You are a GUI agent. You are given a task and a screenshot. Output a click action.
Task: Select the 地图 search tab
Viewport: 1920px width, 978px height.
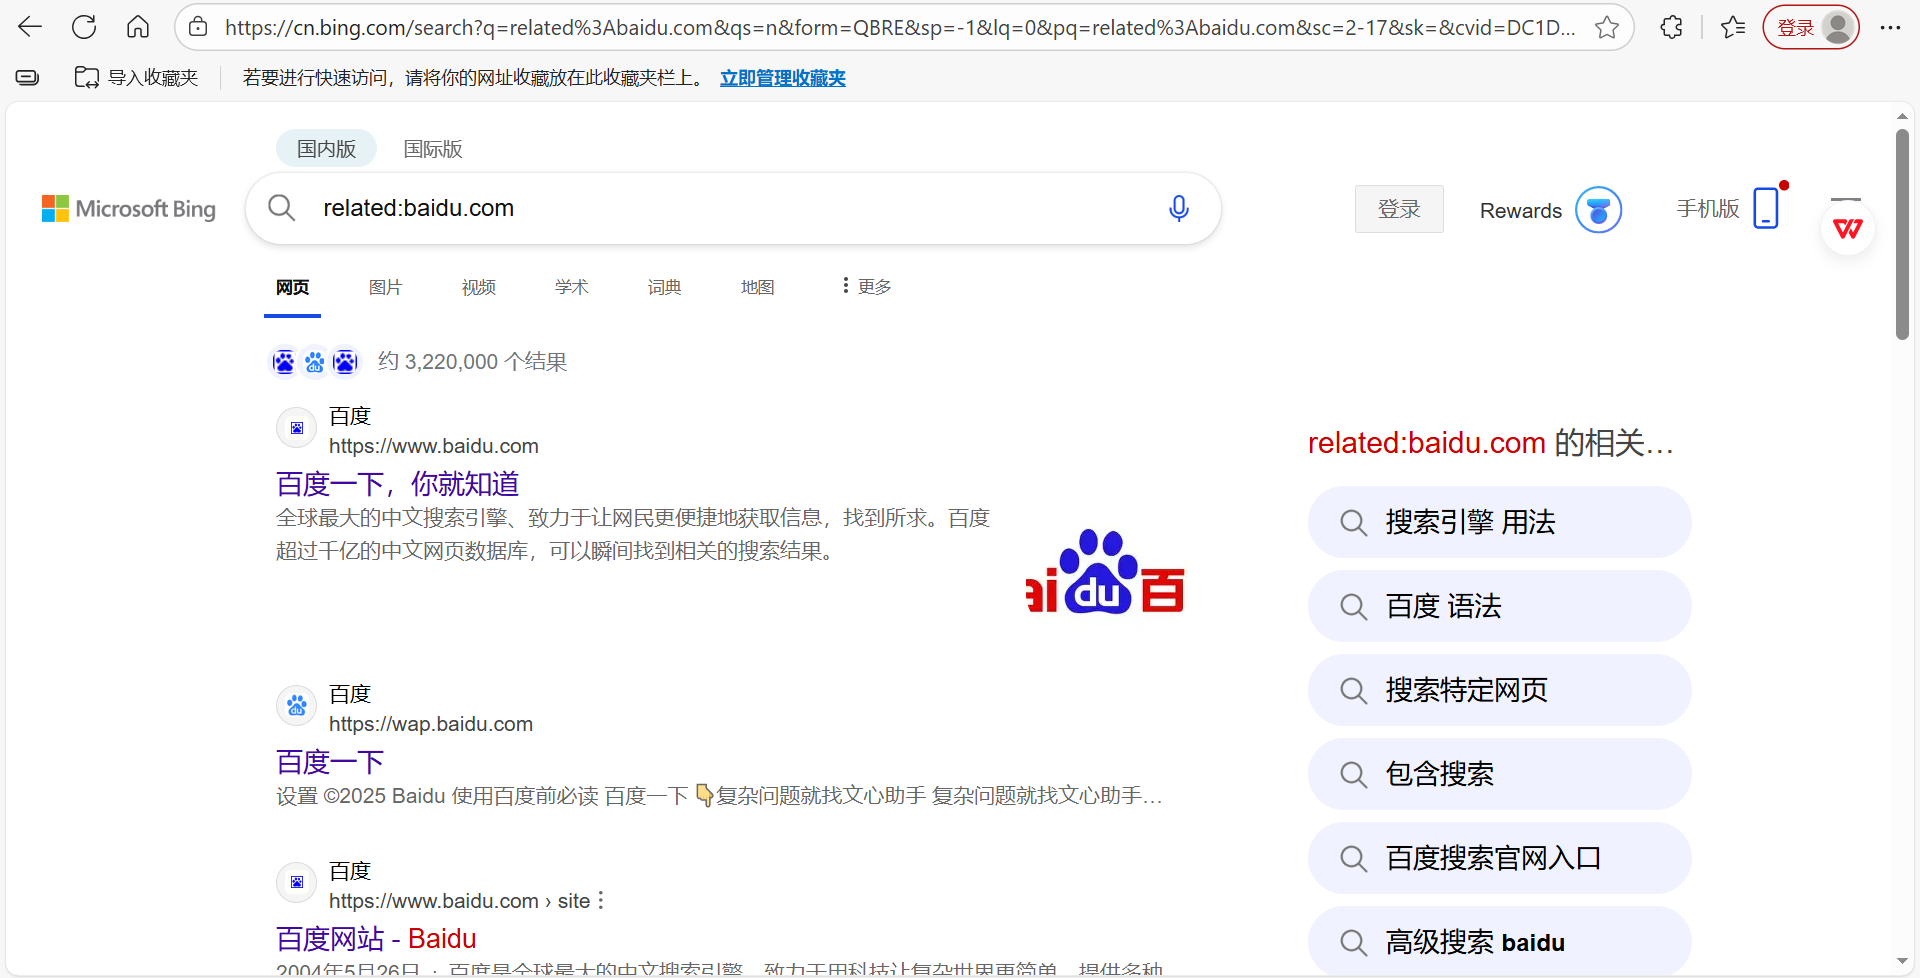[757, 287]
